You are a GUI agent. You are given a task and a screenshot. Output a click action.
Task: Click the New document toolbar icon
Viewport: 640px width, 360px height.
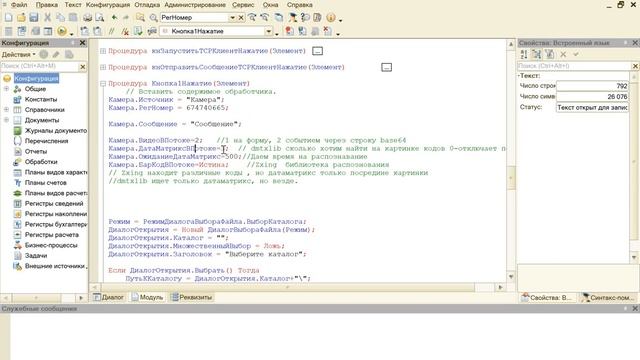coord(9,18)
